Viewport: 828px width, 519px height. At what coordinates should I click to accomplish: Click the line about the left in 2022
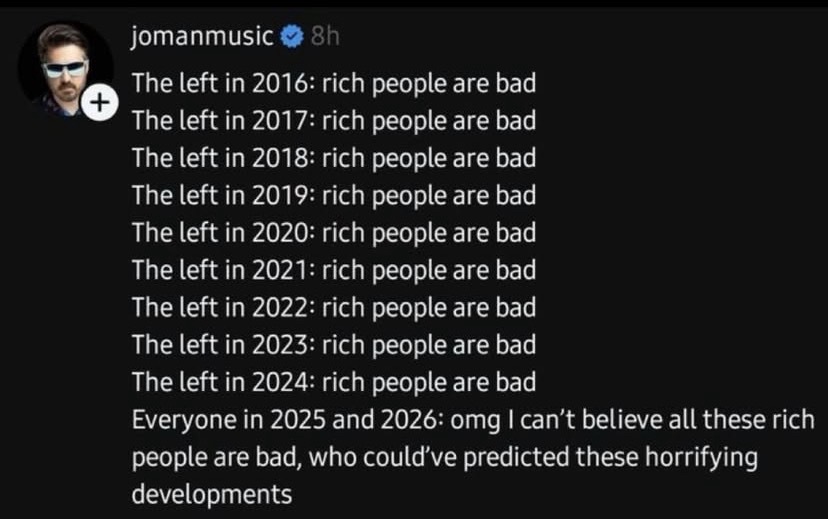pyautogui.click(x=334, y=307)
